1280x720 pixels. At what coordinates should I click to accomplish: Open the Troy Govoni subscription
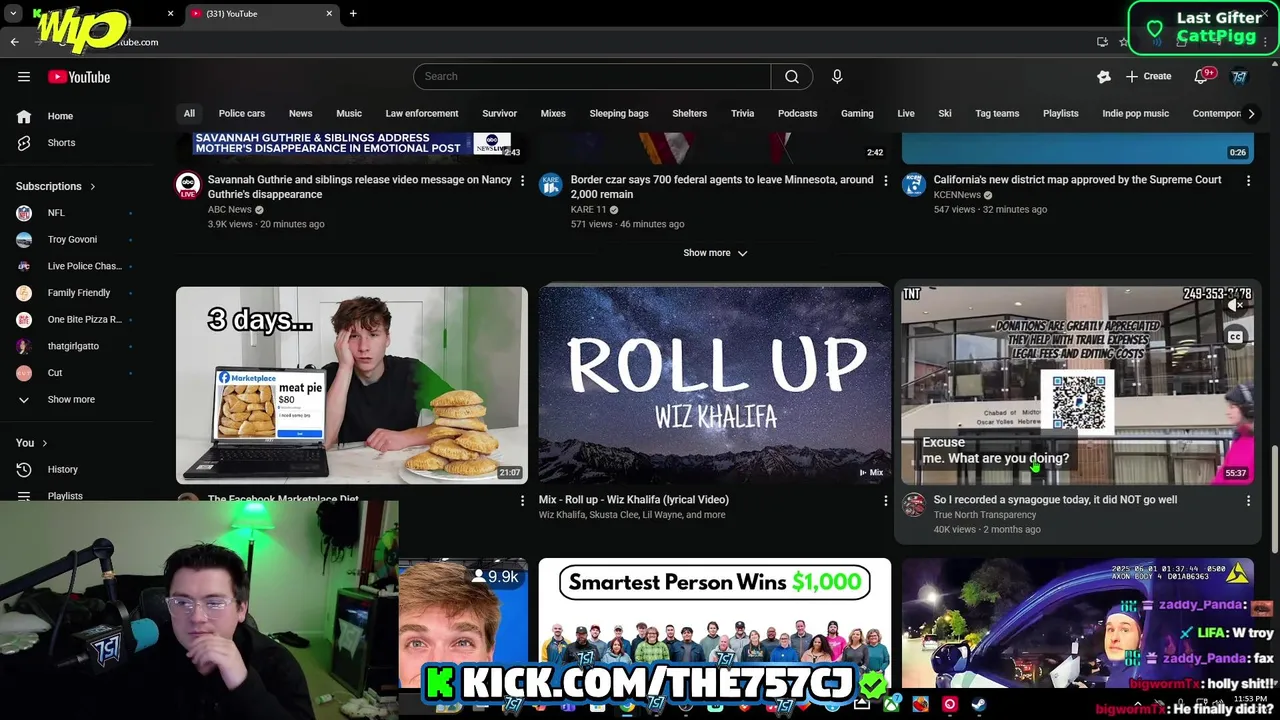pos(75,240)
